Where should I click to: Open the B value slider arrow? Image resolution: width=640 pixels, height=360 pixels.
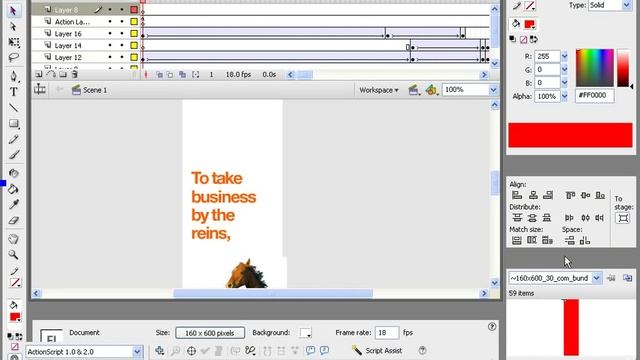click(x=564, y=83)
